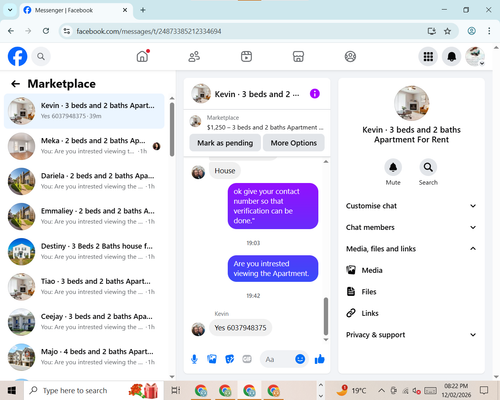
Task: Open the nine-dot Menu grid icon
Action: pyautogui.click(x=428, y=56)
